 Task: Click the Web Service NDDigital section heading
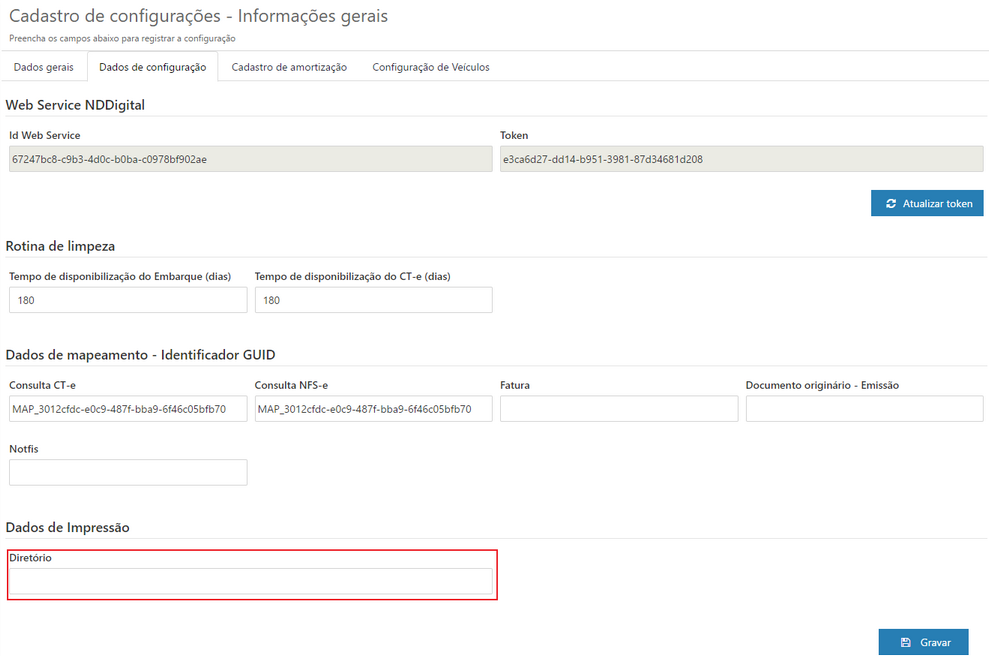pyautogui.click(x=75, y=104)
